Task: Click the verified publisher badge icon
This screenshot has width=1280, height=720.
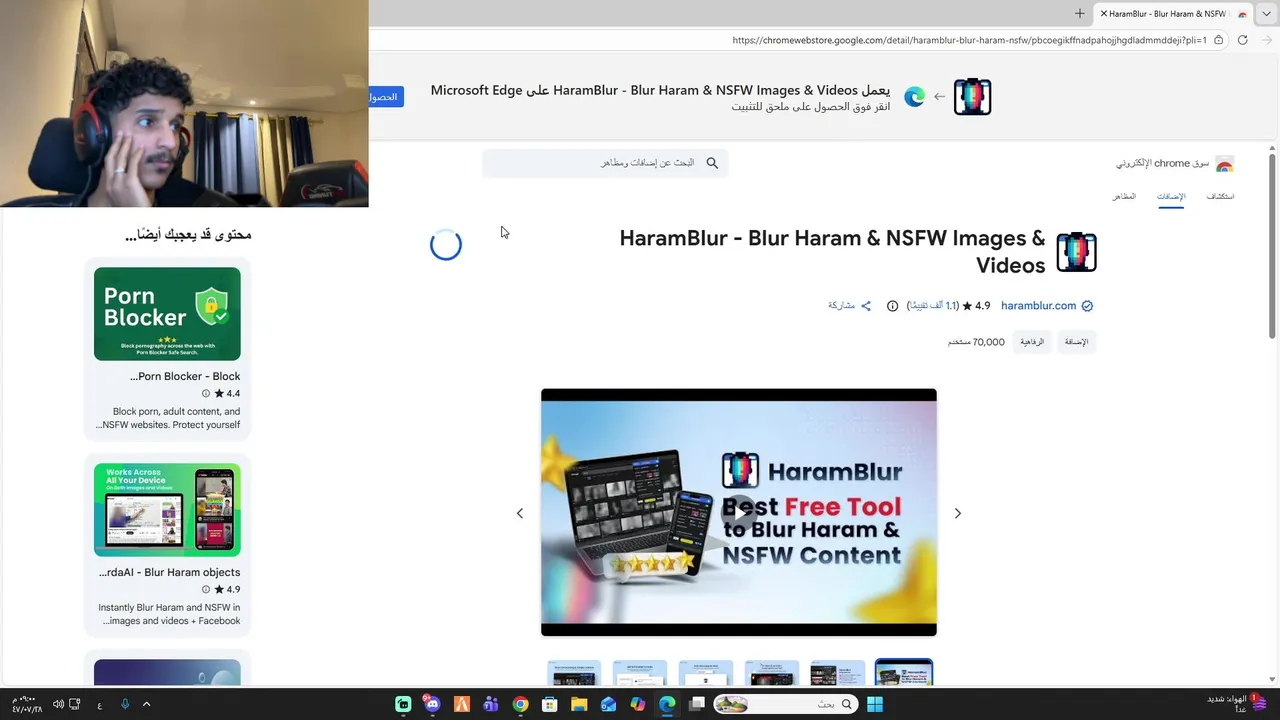Action: pos(1087,306)
